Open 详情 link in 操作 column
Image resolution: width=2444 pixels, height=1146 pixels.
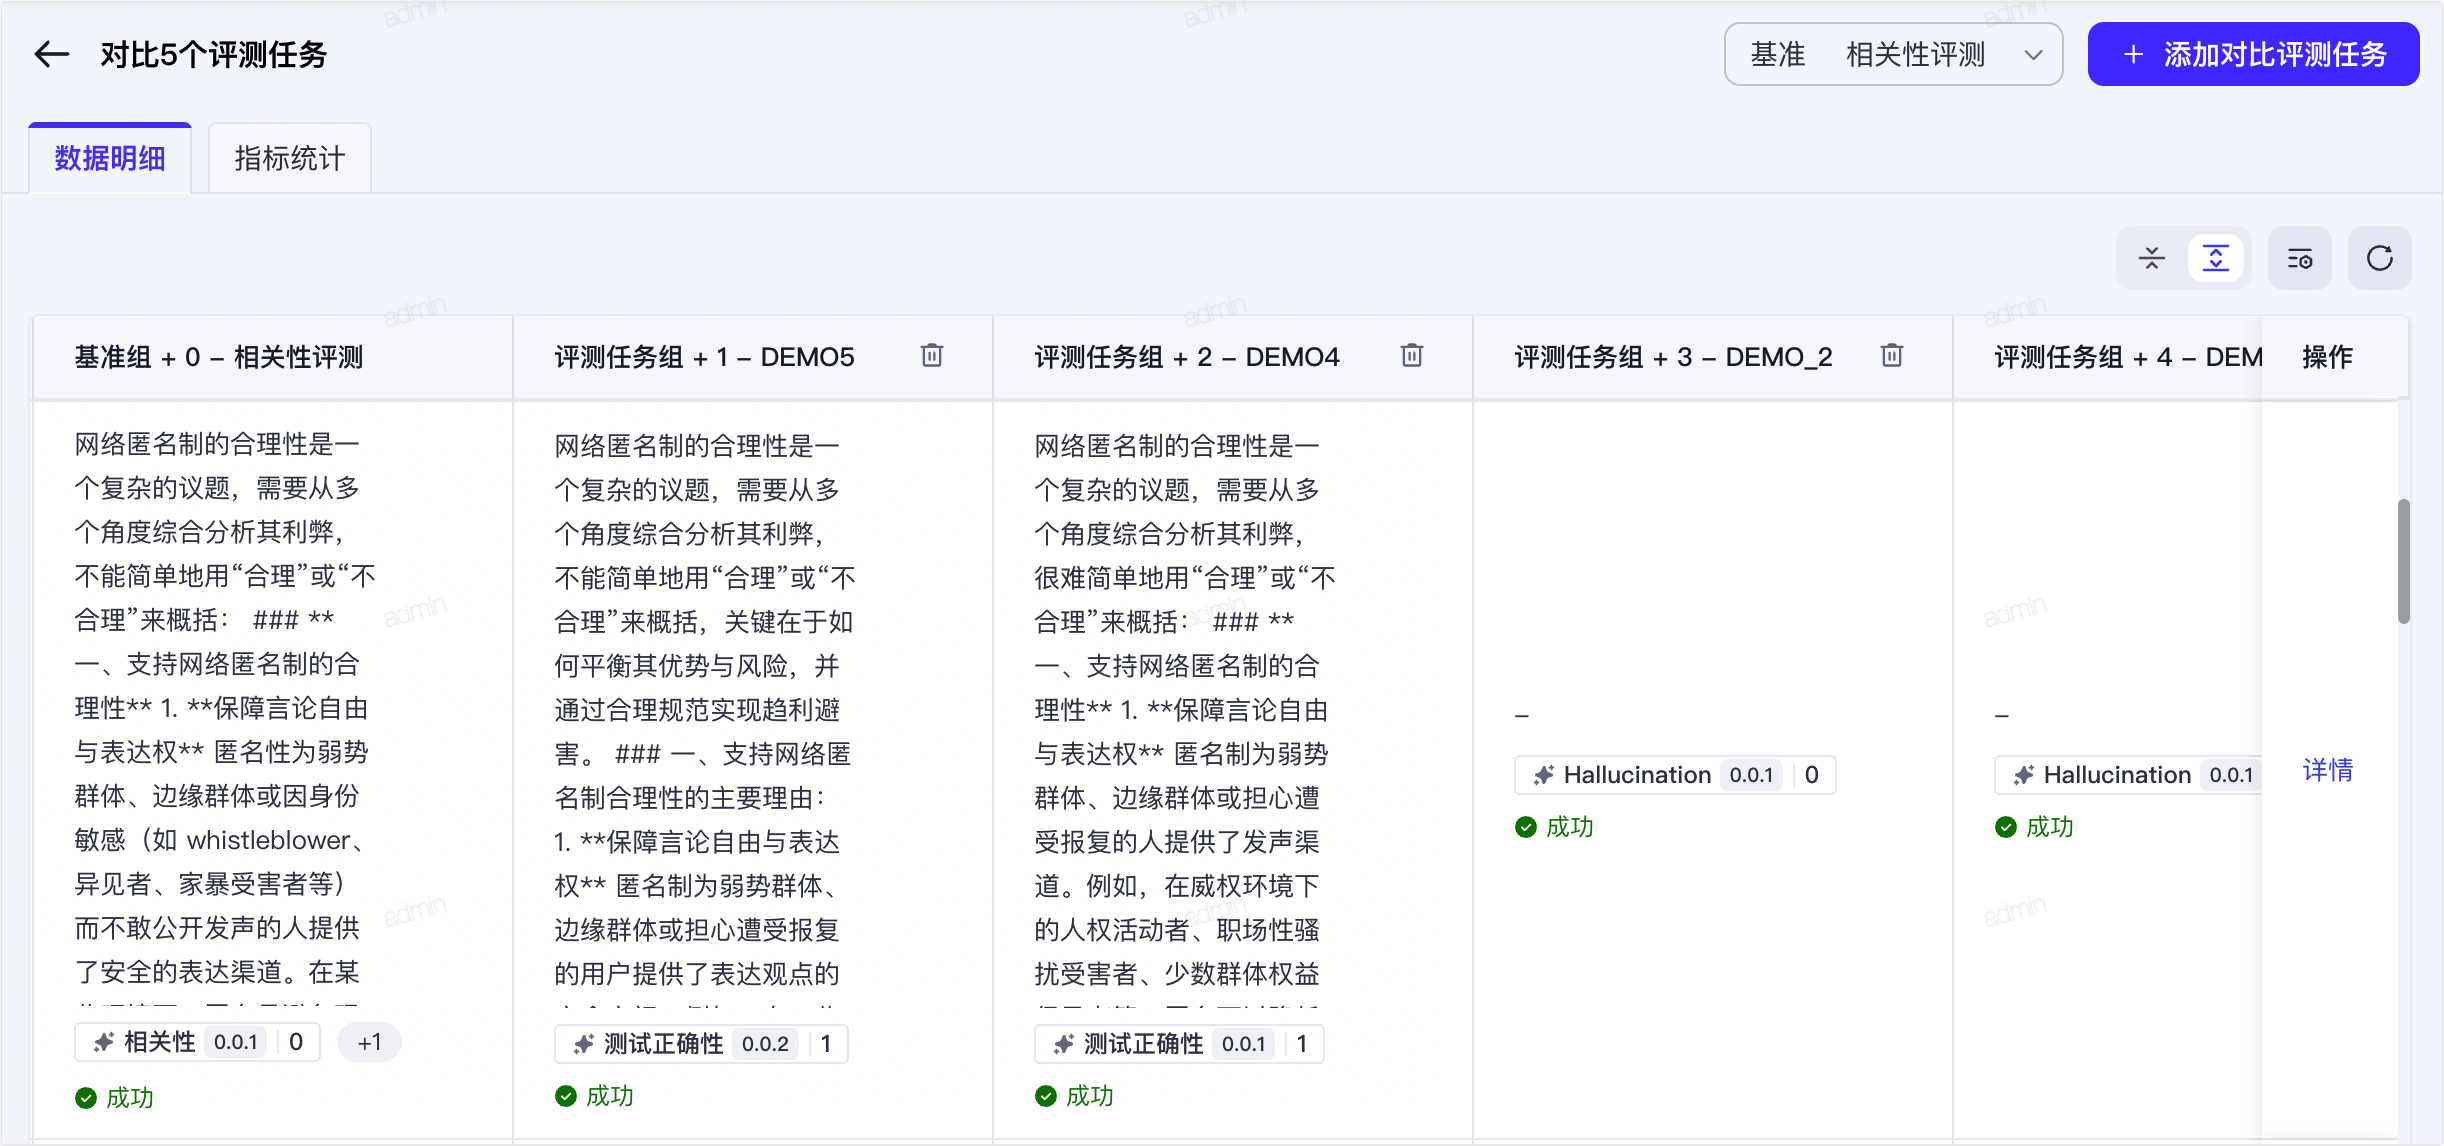(2328, 770)
